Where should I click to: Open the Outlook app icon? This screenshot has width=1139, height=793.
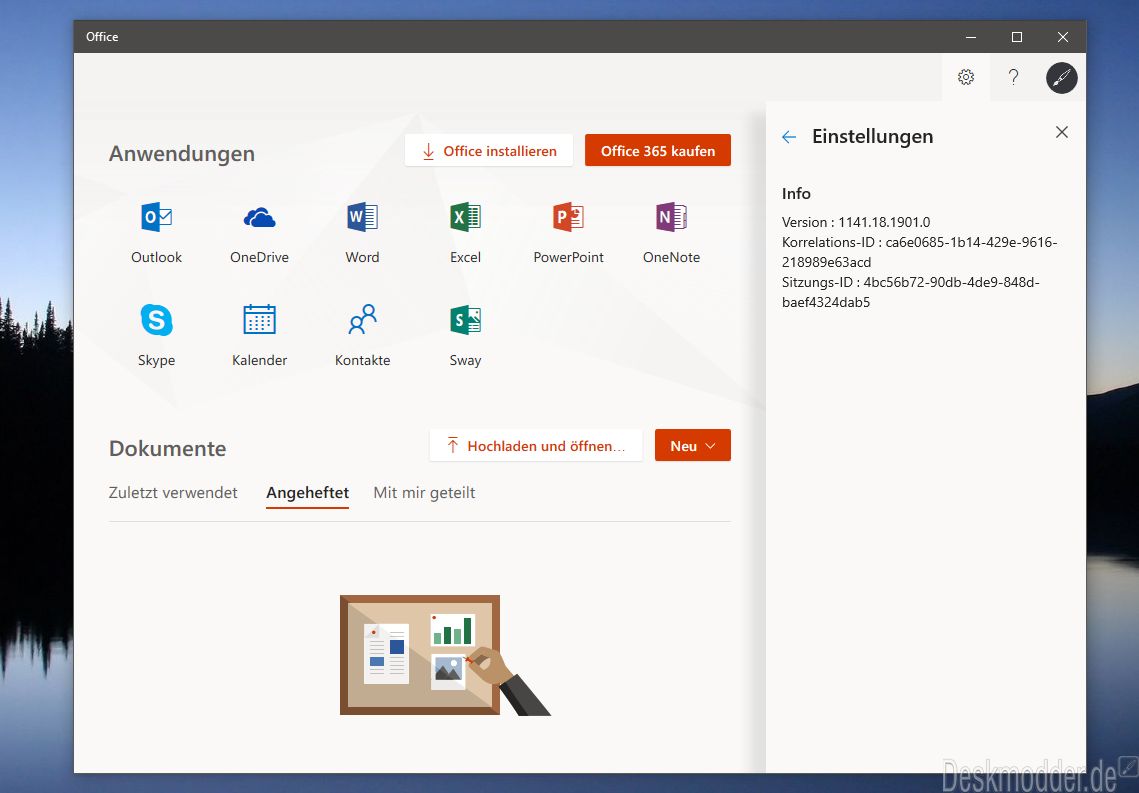[x=156, y=217]
